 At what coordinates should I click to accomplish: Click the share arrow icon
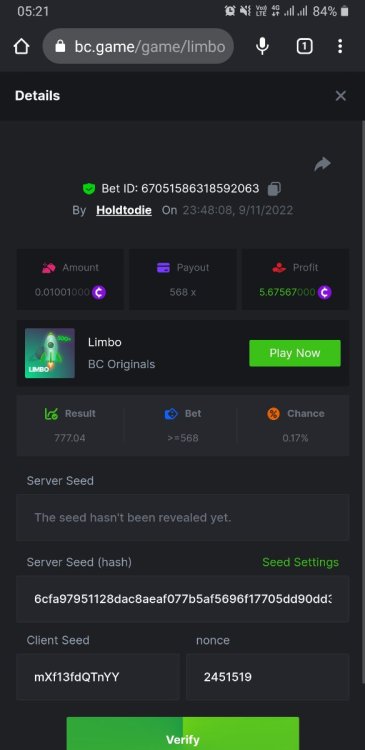(x=322, y=164)
